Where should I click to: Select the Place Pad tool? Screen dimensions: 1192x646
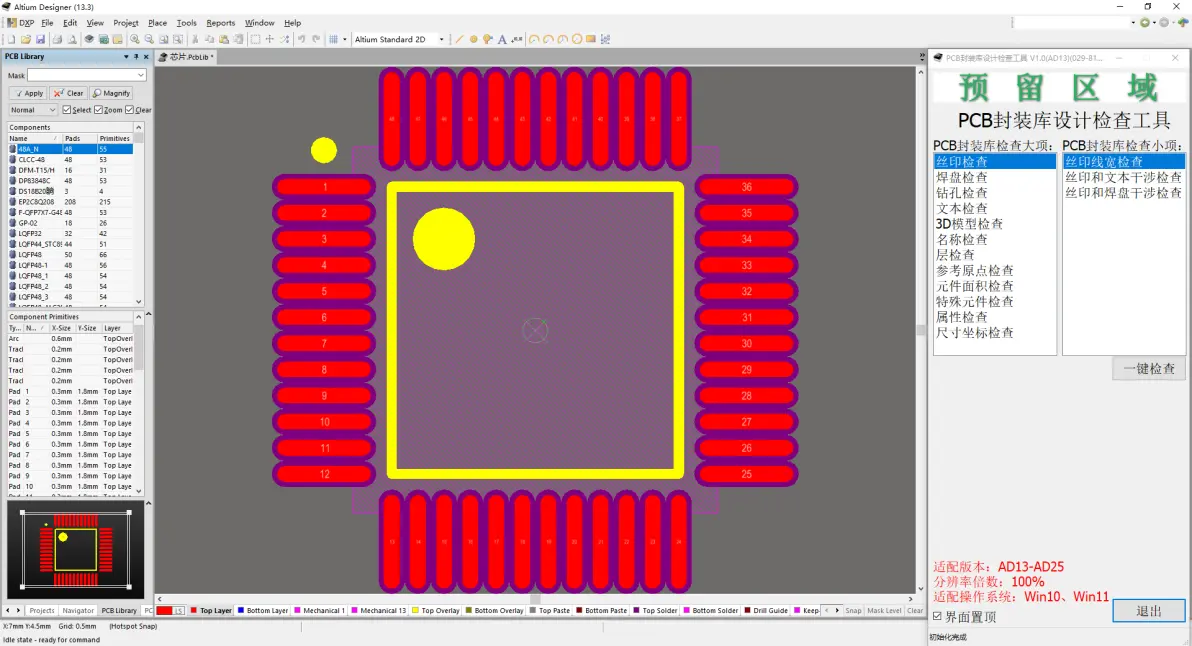473,40
